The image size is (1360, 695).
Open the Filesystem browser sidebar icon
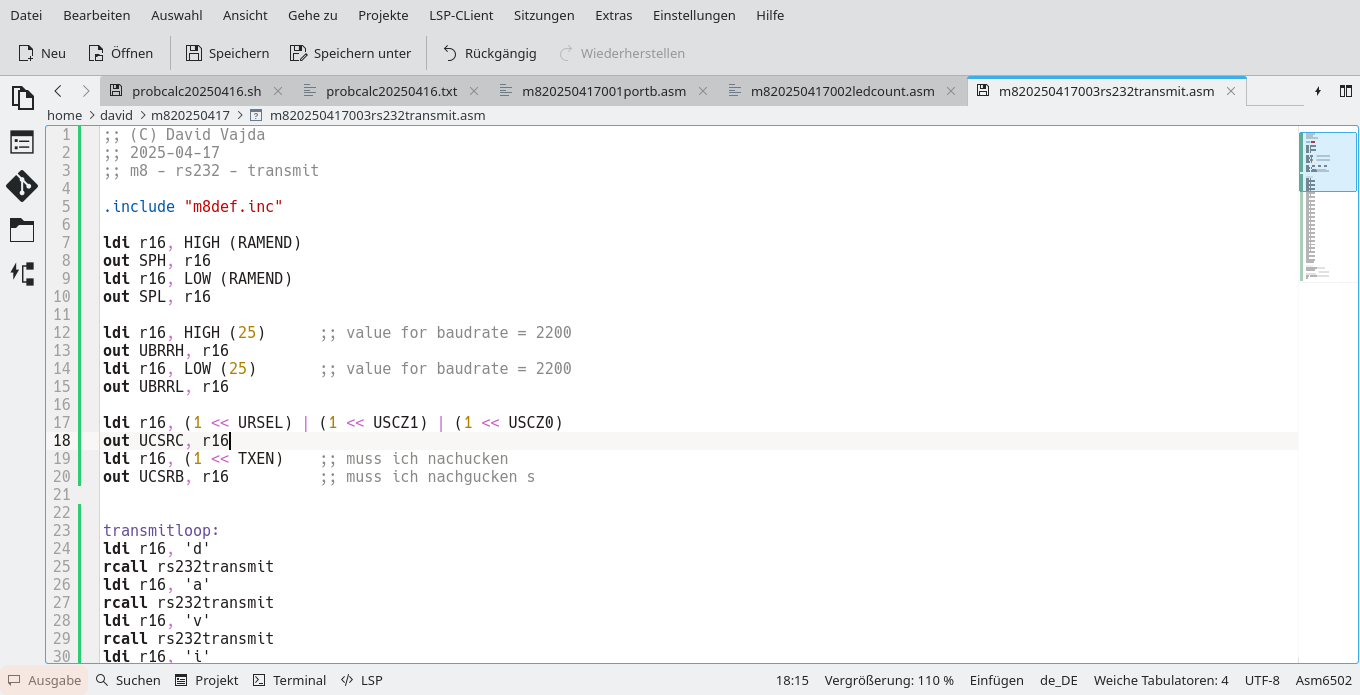22,230
